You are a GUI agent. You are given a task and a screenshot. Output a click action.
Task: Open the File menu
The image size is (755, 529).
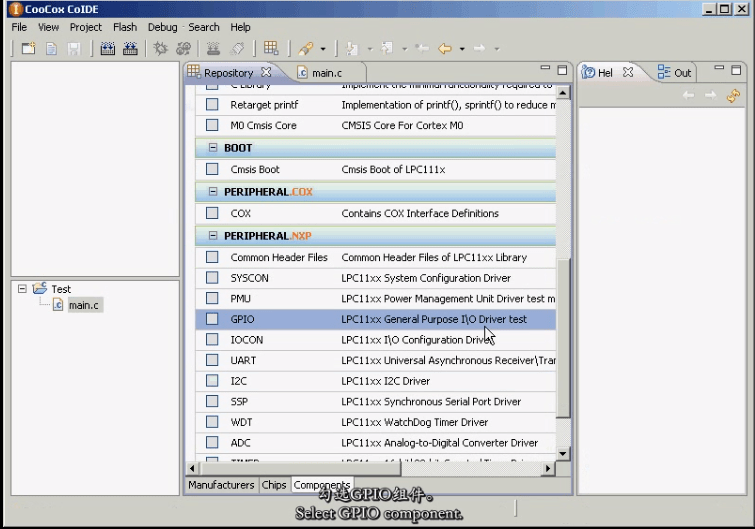point(19,27)
